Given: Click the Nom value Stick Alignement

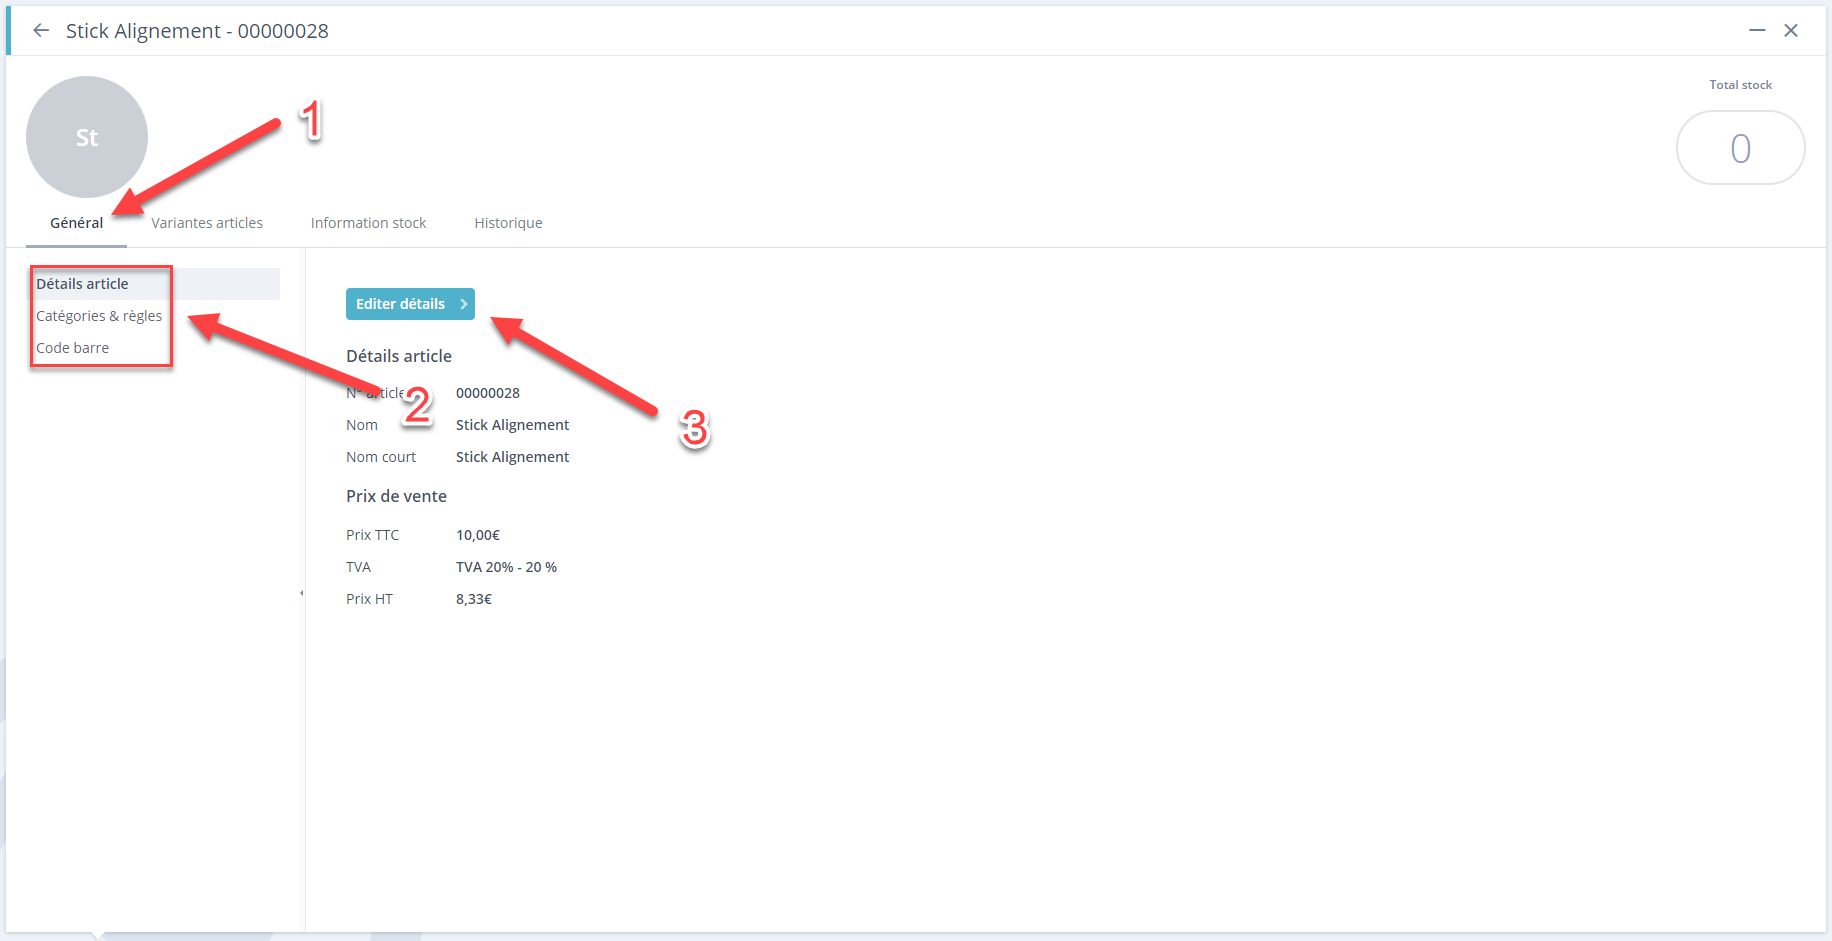Looking at the screenshot, I should [x=512, y=425].
